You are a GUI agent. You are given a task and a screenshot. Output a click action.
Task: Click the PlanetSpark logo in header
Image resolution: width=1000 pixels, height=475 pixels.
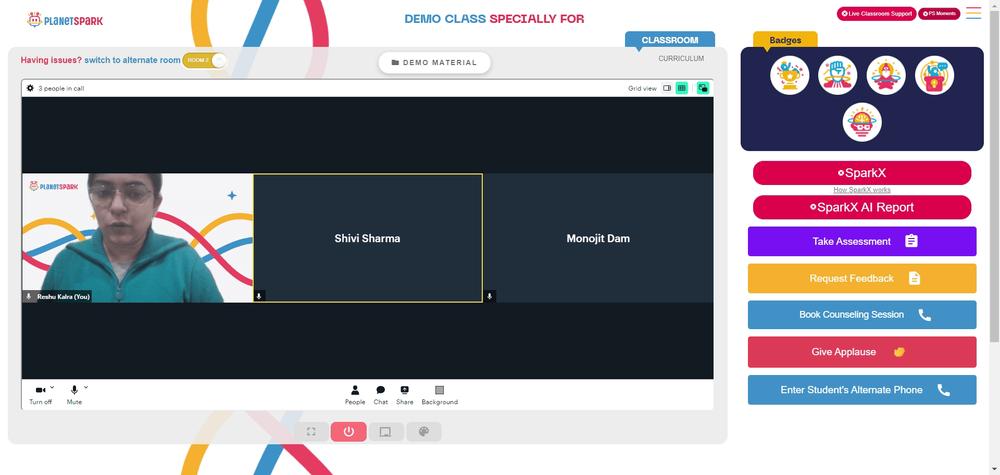[65, 20]
